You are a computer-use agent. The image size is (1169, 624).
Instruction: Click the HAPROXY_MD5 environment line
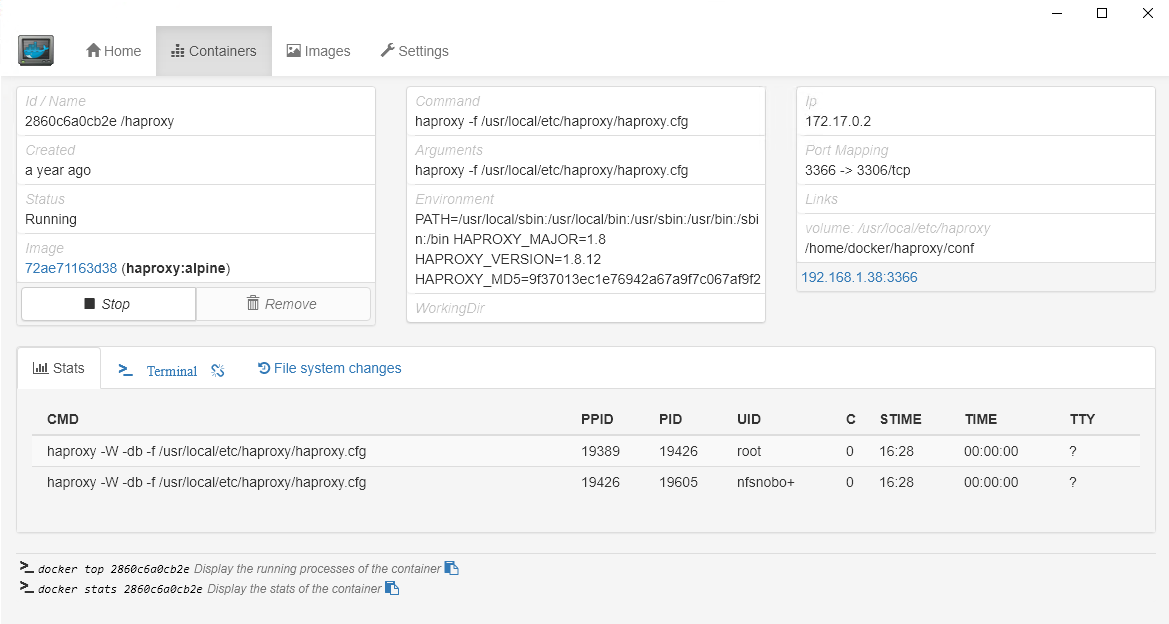587,280
